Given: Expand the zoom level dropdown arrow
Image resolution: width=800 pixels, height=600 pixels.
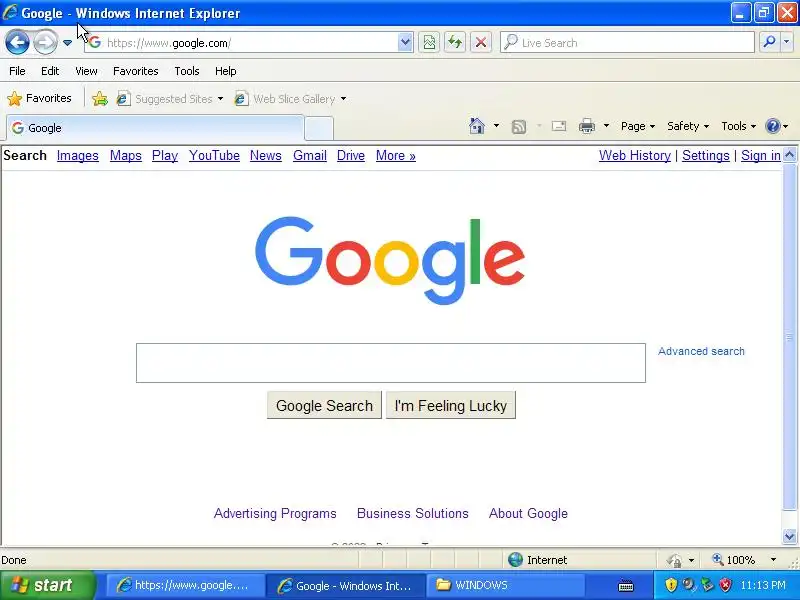Looking at the screenshot, I should click(x=773, y=560).
